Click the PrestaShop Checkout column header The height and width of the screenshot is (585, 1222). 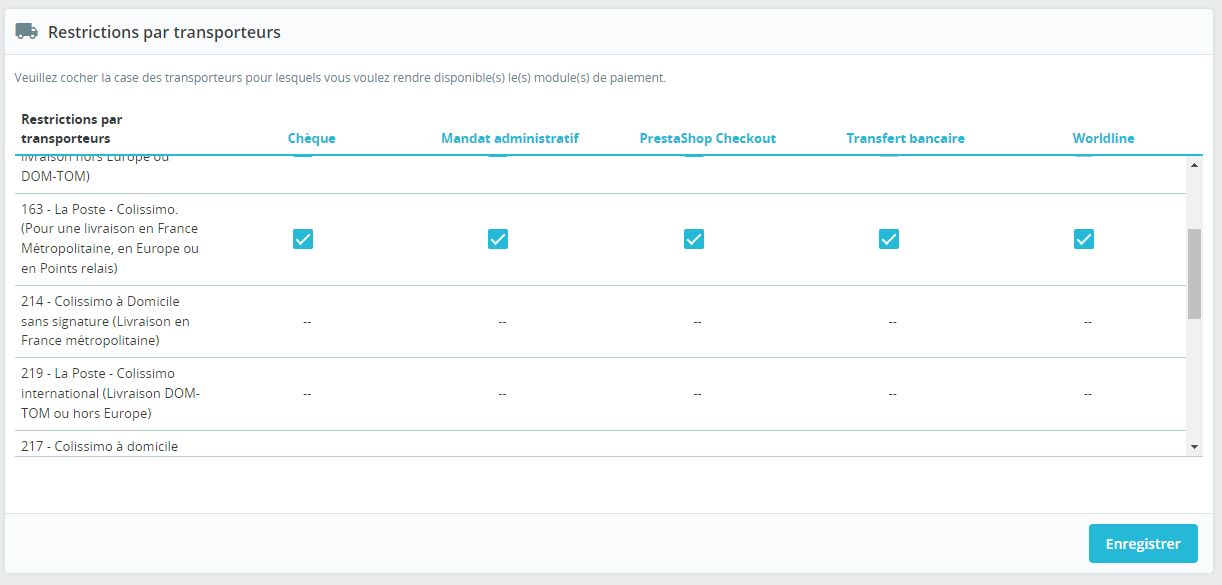(x=708, y=138)
